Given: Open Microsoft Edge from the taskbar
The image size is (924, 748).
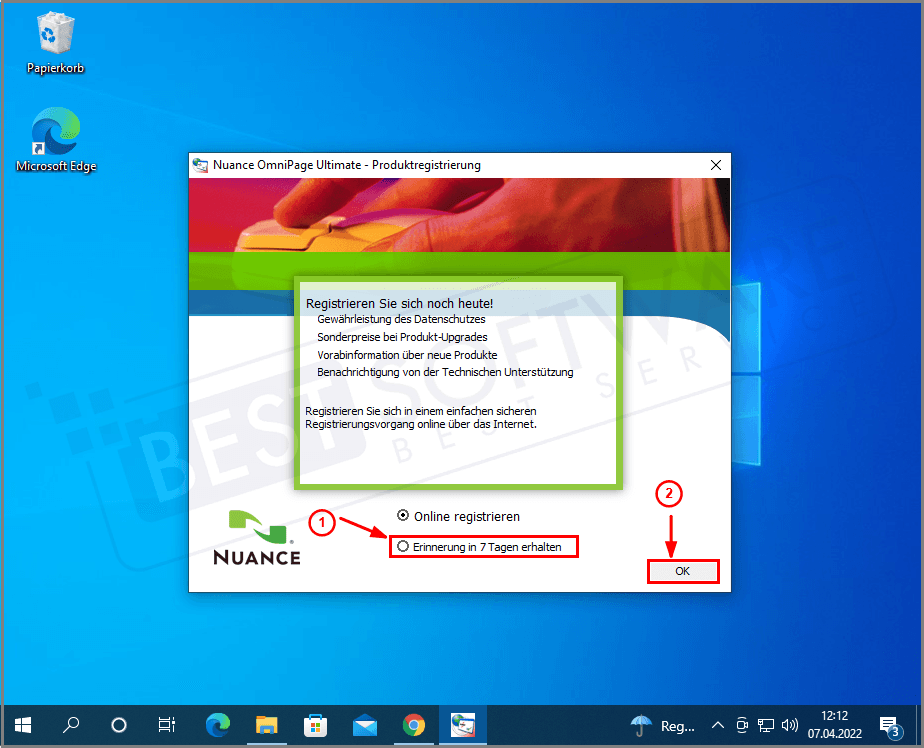Looking at the screenshot, I should click(217, 725).
